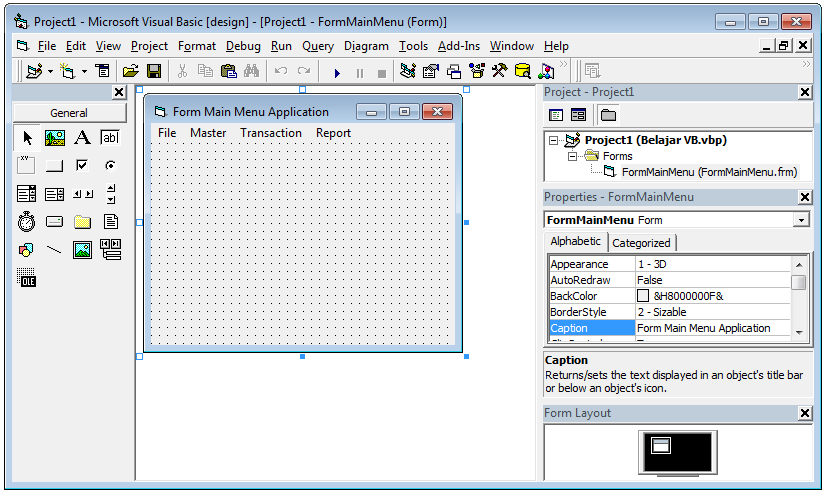Click View Code in Project panel
The width and height of the screenshot is (826, 492).
pyautogui.click(x=556, y=115)
